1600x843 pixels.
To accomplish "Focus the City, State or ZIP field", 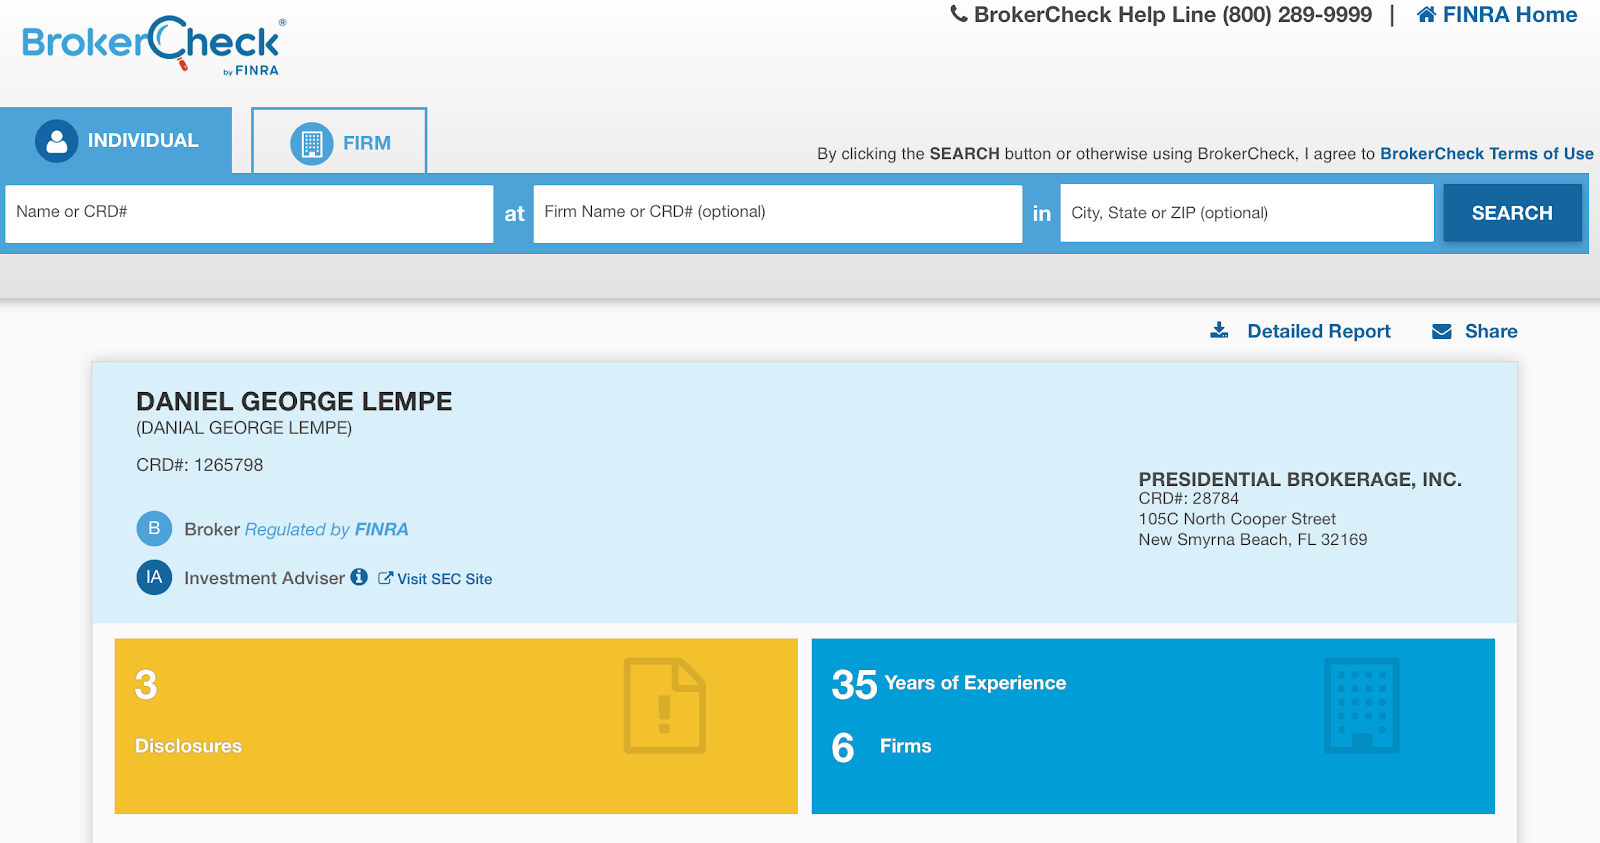I will (1246, 213).
